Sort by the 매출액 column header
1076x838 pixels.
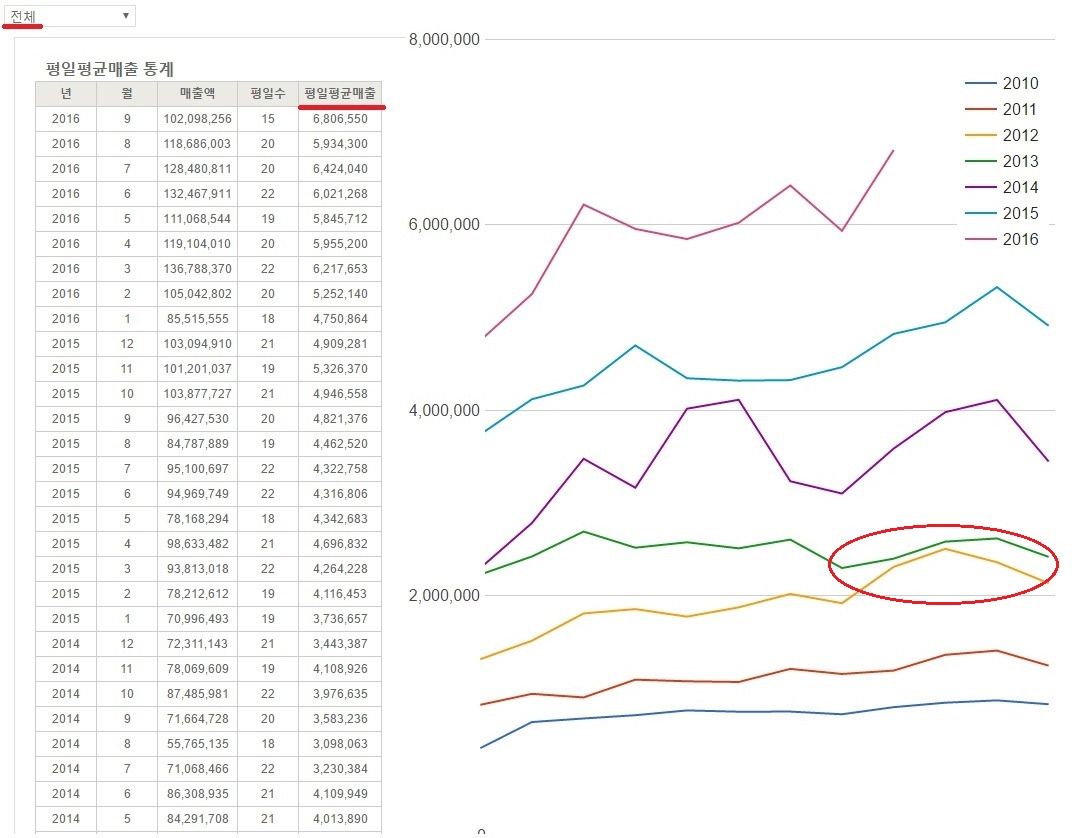[198, 93]
